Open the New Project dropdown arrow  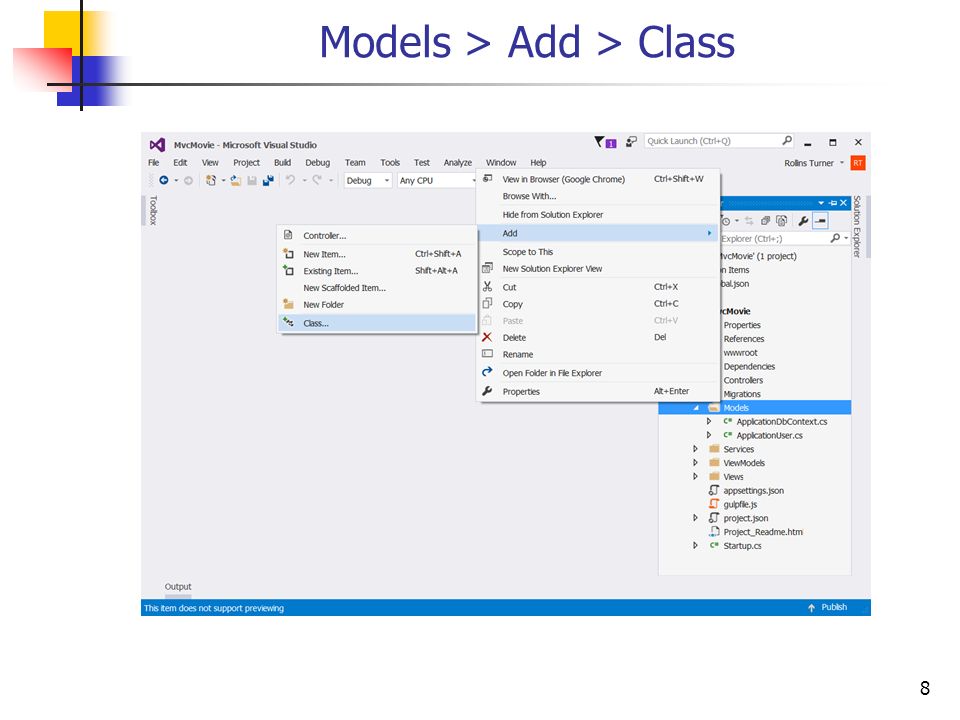point(223,180)
